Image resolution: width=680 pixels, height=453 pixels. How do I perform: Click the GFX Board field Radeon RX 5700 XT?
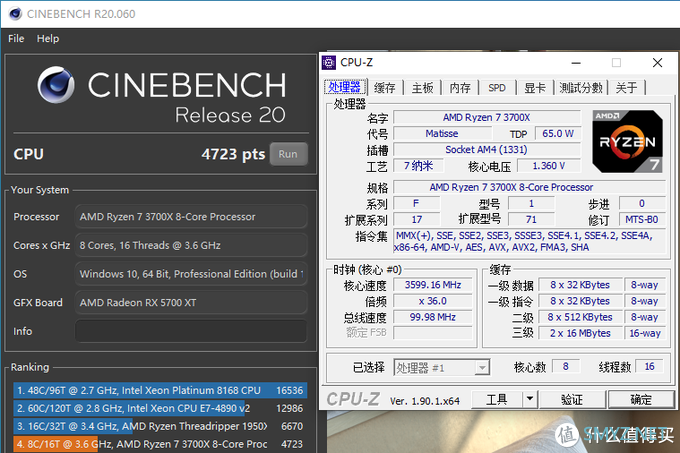[191, 303]
